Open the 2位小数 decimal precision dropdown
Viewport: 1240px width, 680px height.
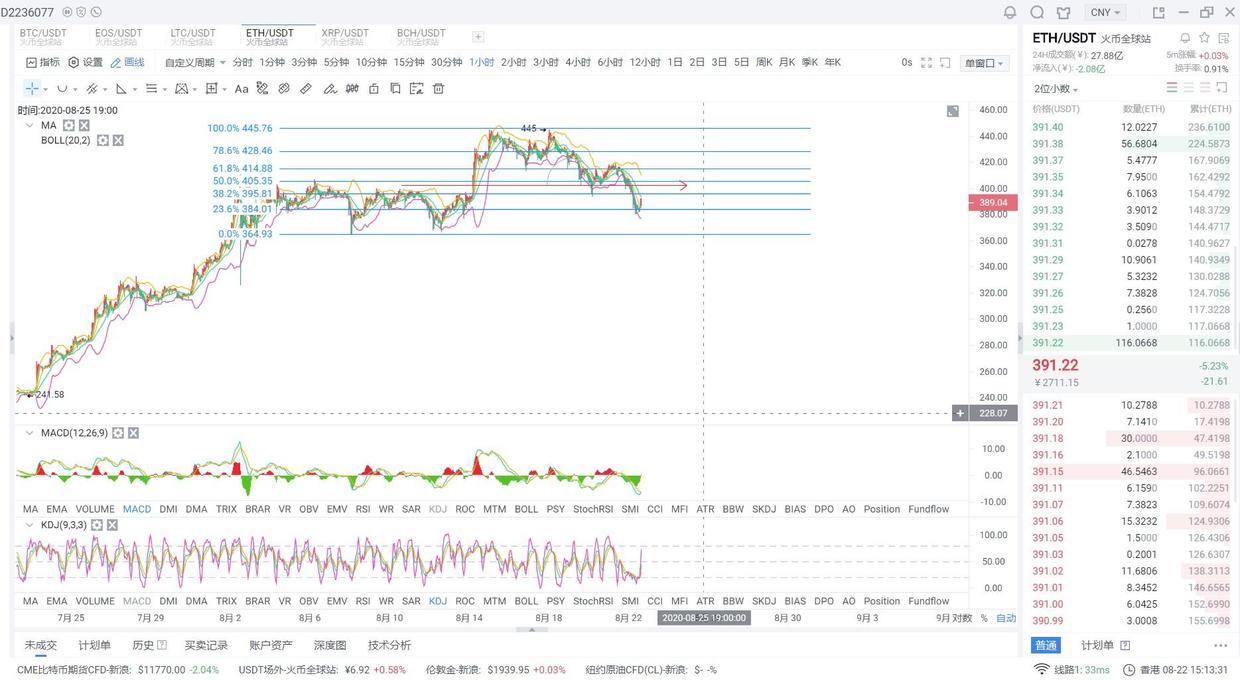coord(1056,89)
